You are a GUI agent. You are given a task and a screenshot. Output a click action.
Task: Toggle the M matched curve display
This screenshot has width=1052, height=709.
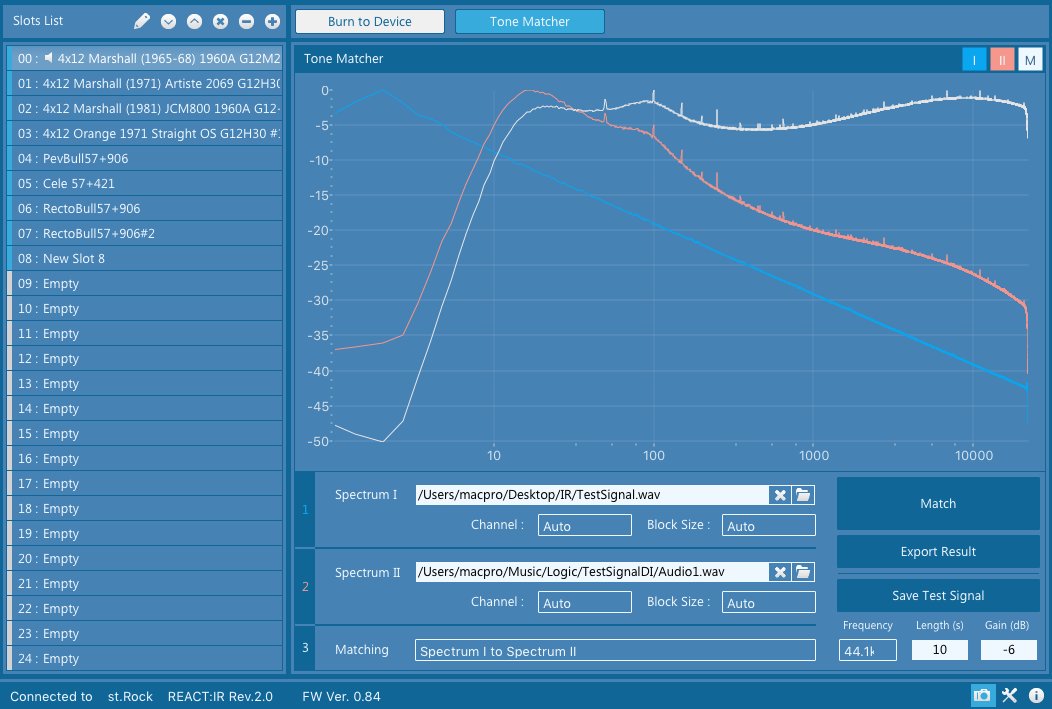[1030, 60]
